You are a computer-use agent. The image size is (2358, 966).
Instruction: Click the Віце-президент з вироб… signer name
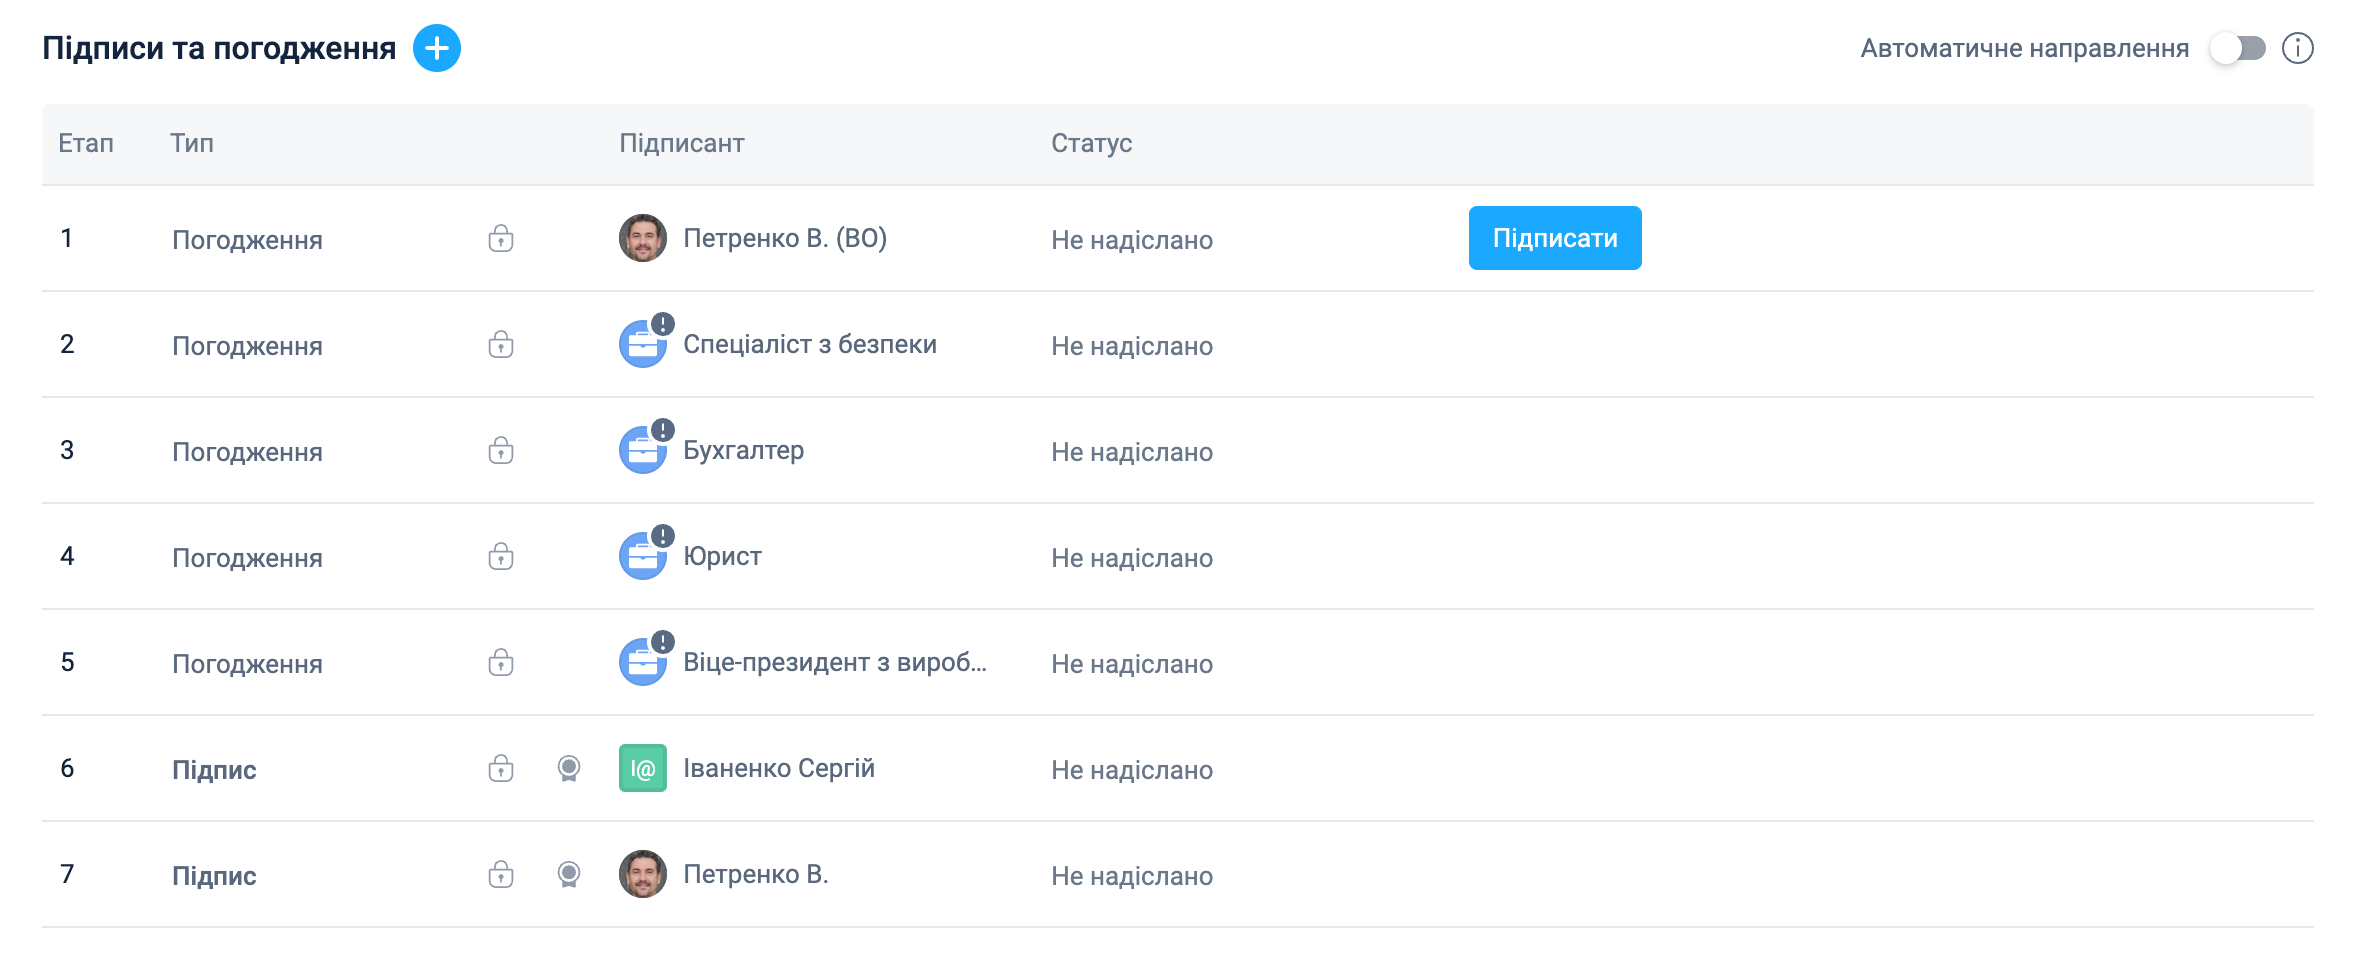pos(834,662)
